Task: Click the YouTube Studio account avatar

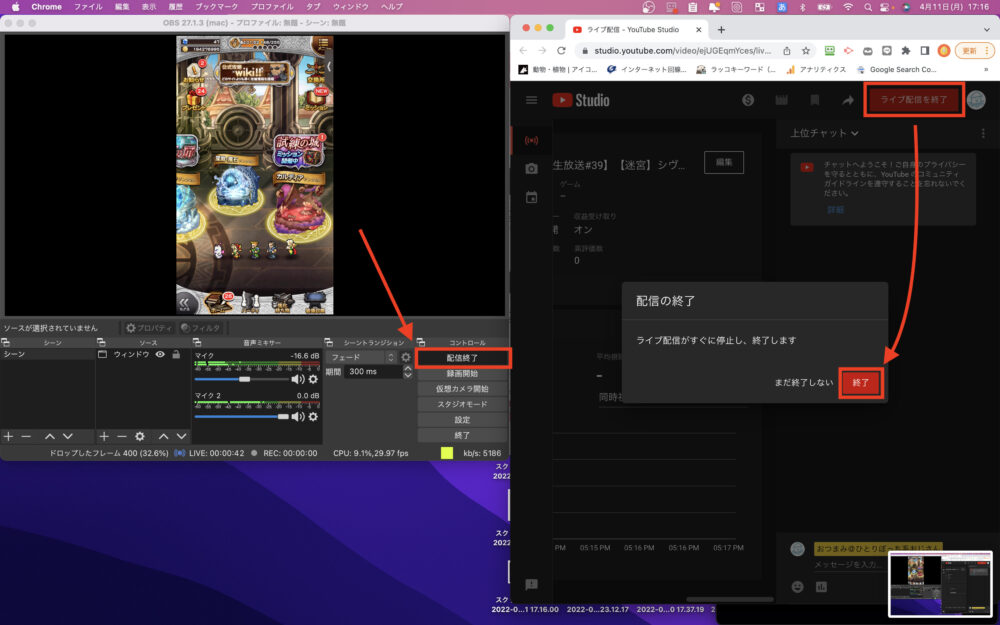Action: [976, 100]
